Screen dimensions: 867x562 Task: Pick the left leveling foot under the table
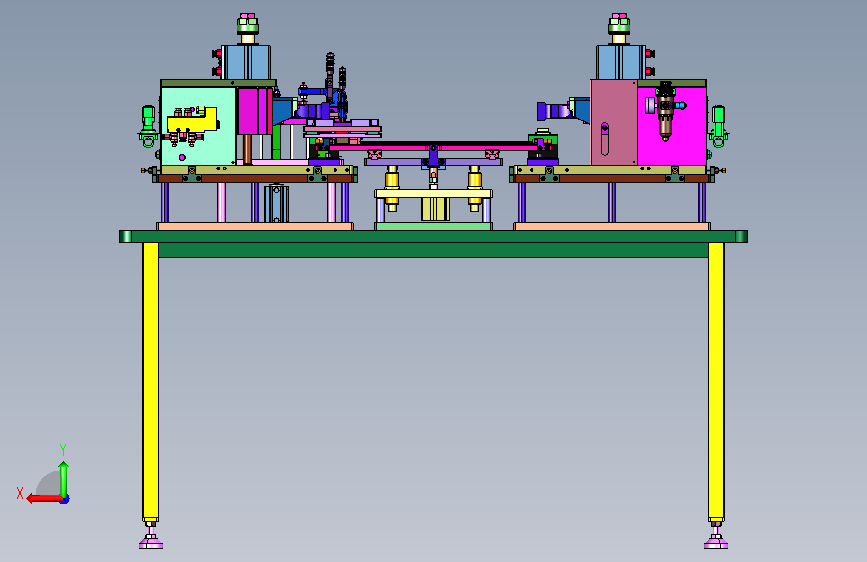tap(150, 537)
